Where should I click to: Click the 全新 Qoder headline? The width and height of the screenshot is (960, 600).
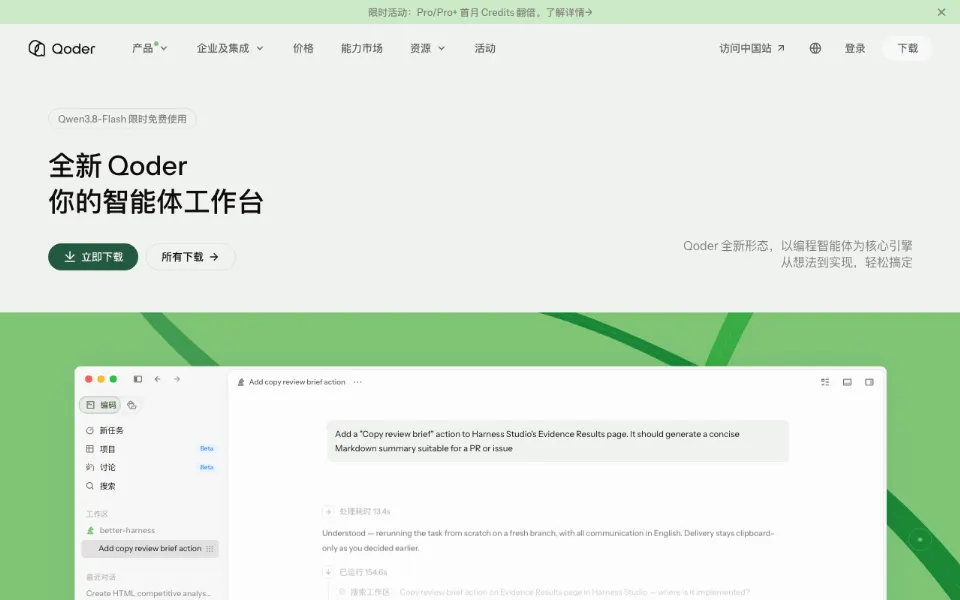tap(118, 165)
